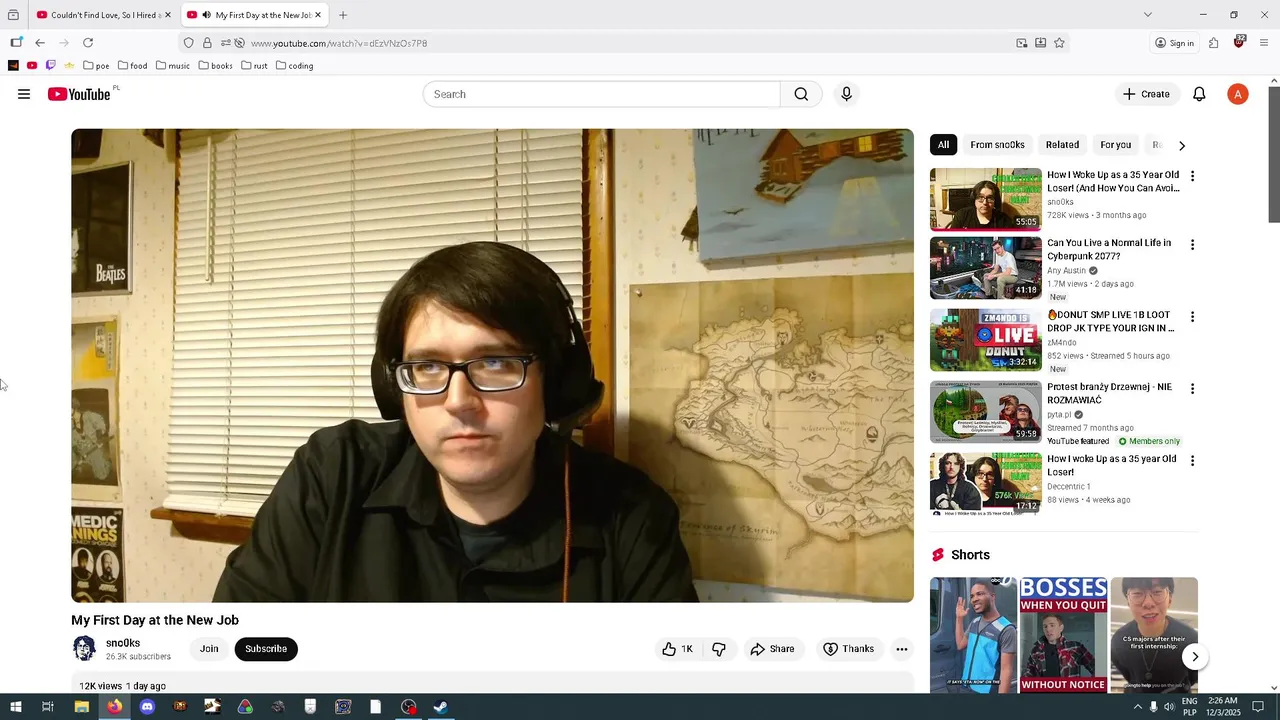1280x720 pixels.
Task: Focus the YouTube search field
Action: [602, 94]
